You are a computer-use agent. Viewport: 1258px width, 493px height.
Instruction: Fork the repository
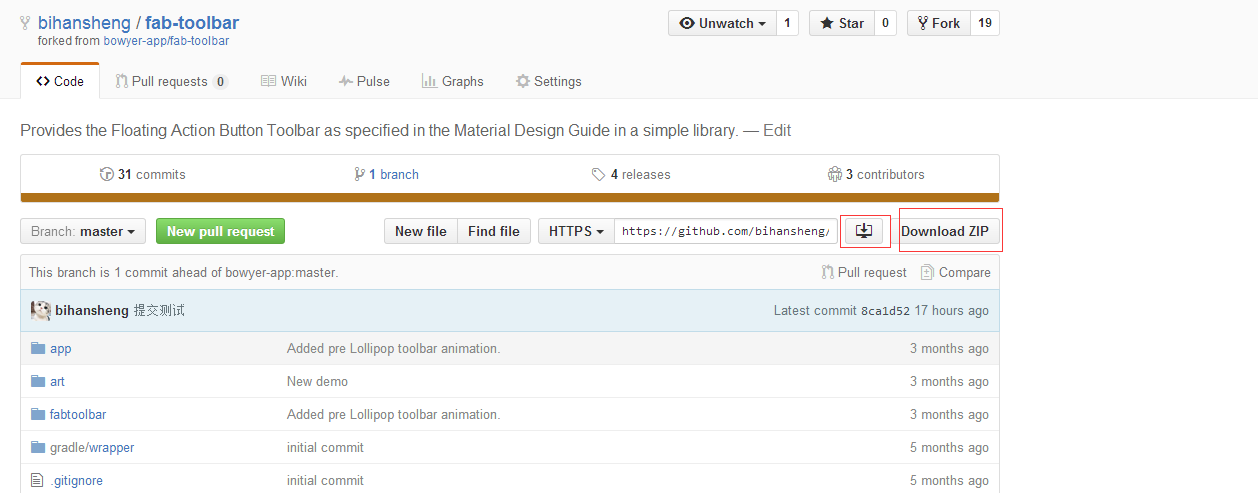click(938, 23)
